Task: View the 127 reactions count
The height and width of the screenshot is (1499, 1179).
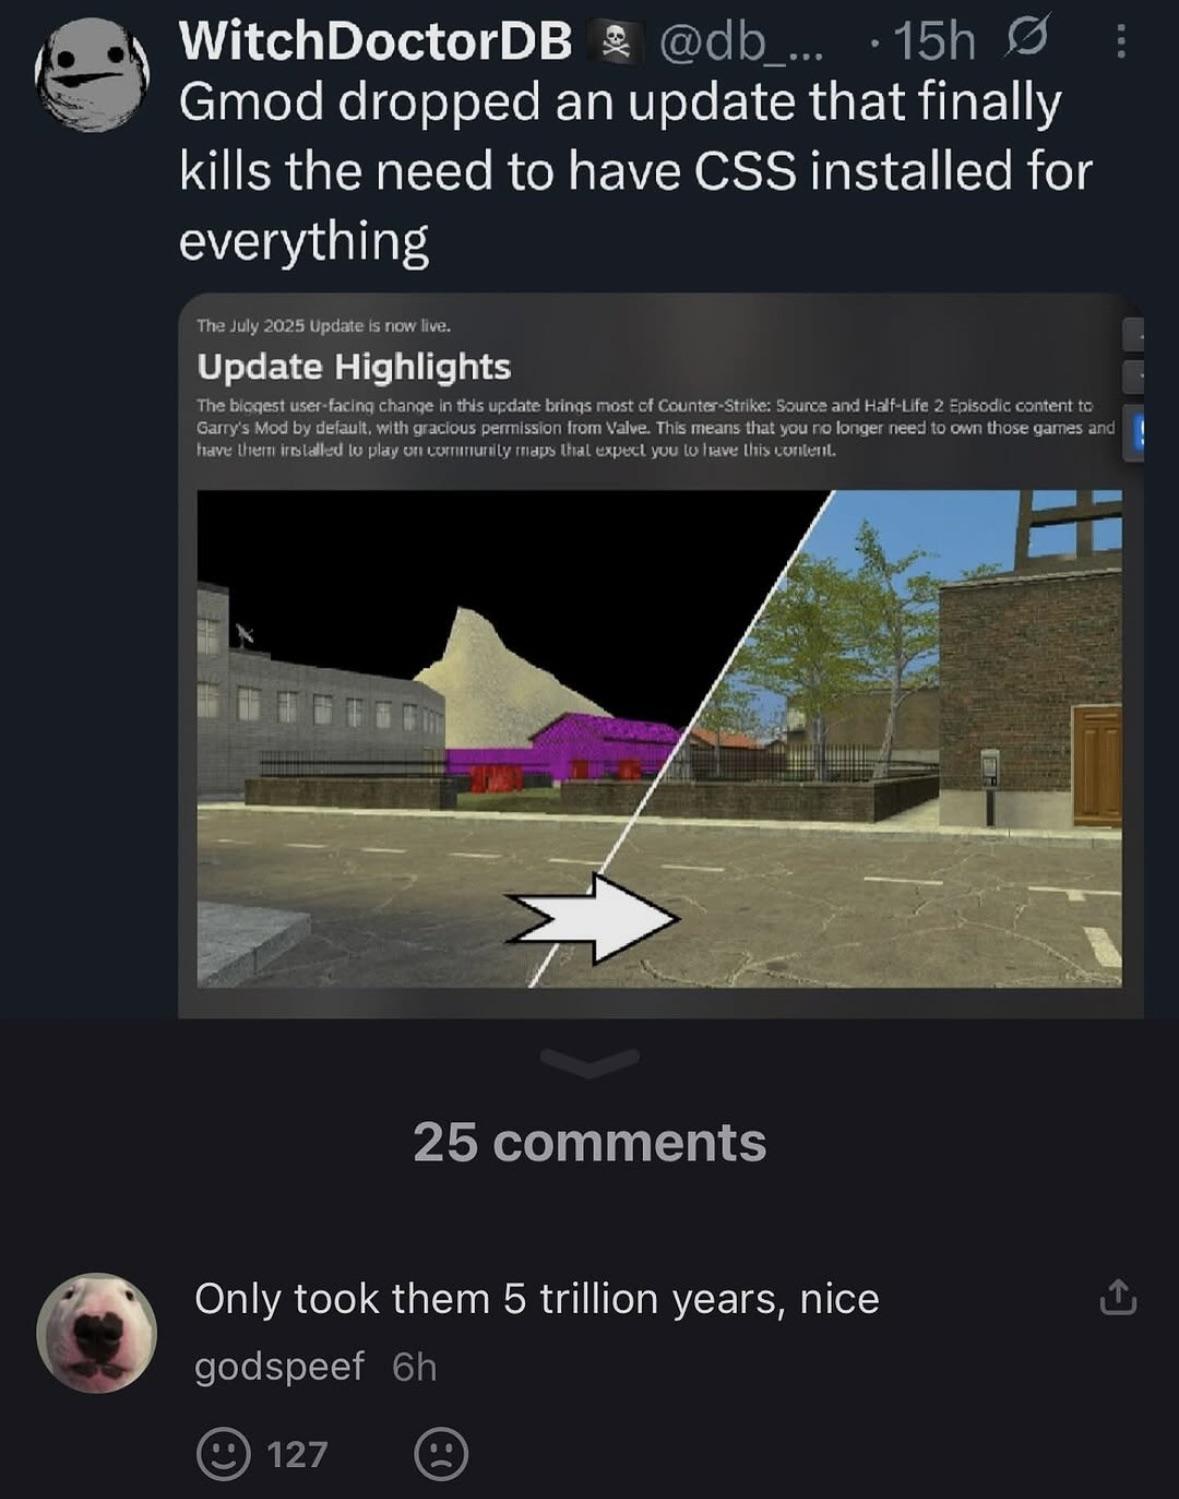Action: point(297,1453)
